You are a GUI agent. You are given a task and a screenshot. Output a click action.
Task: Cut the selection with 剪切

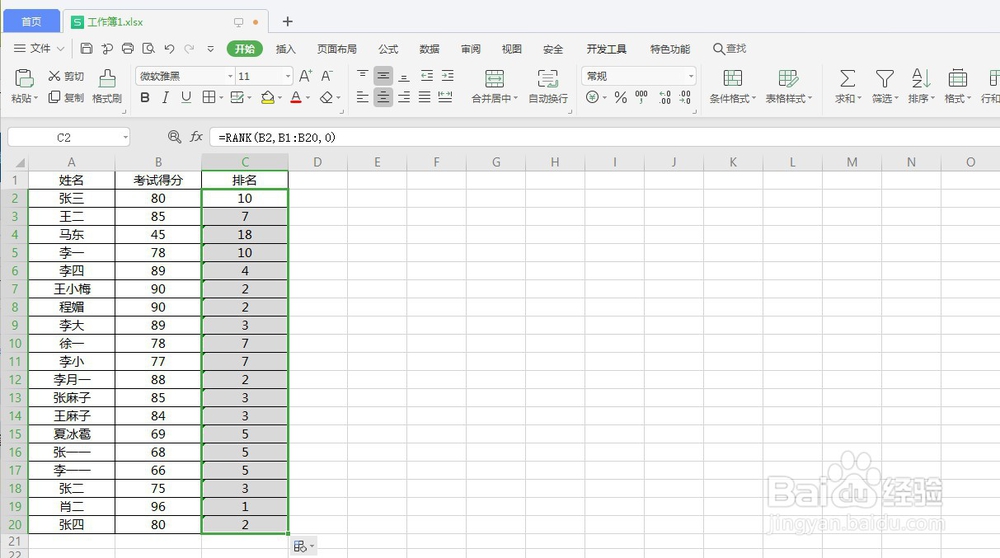tap(66, 77)
